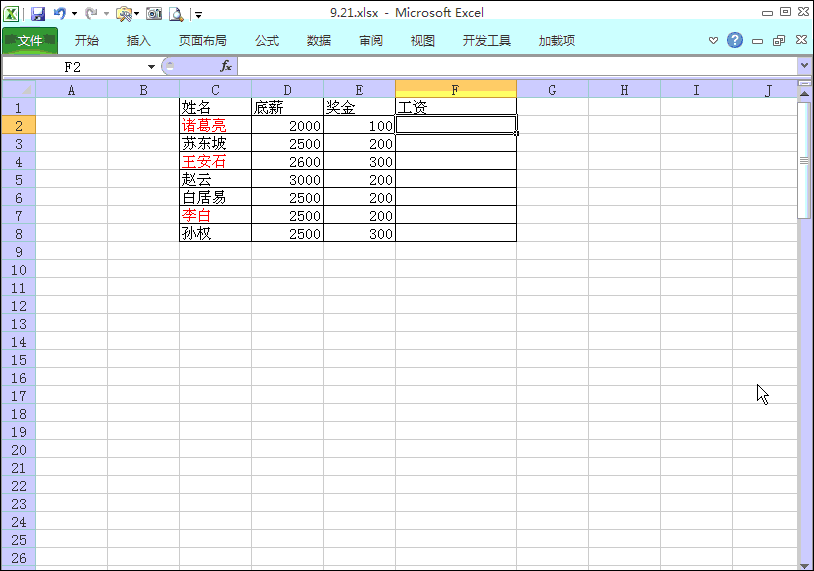Click the split box above the vertical scrollbar
The width and height of the screenshot is (814, 571).
[x=804, y=83]
